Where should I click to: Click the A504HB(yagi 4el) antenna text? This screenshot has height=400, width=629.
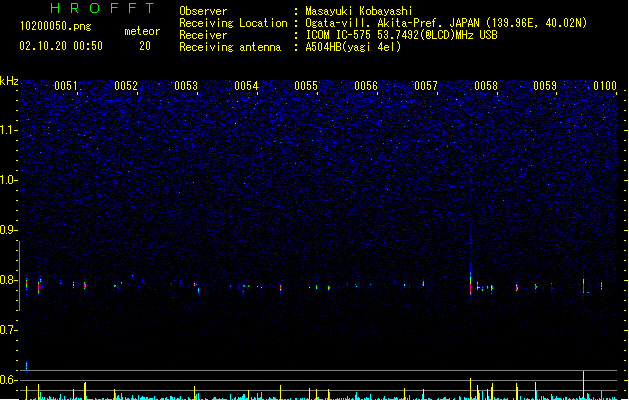point(353,47)
